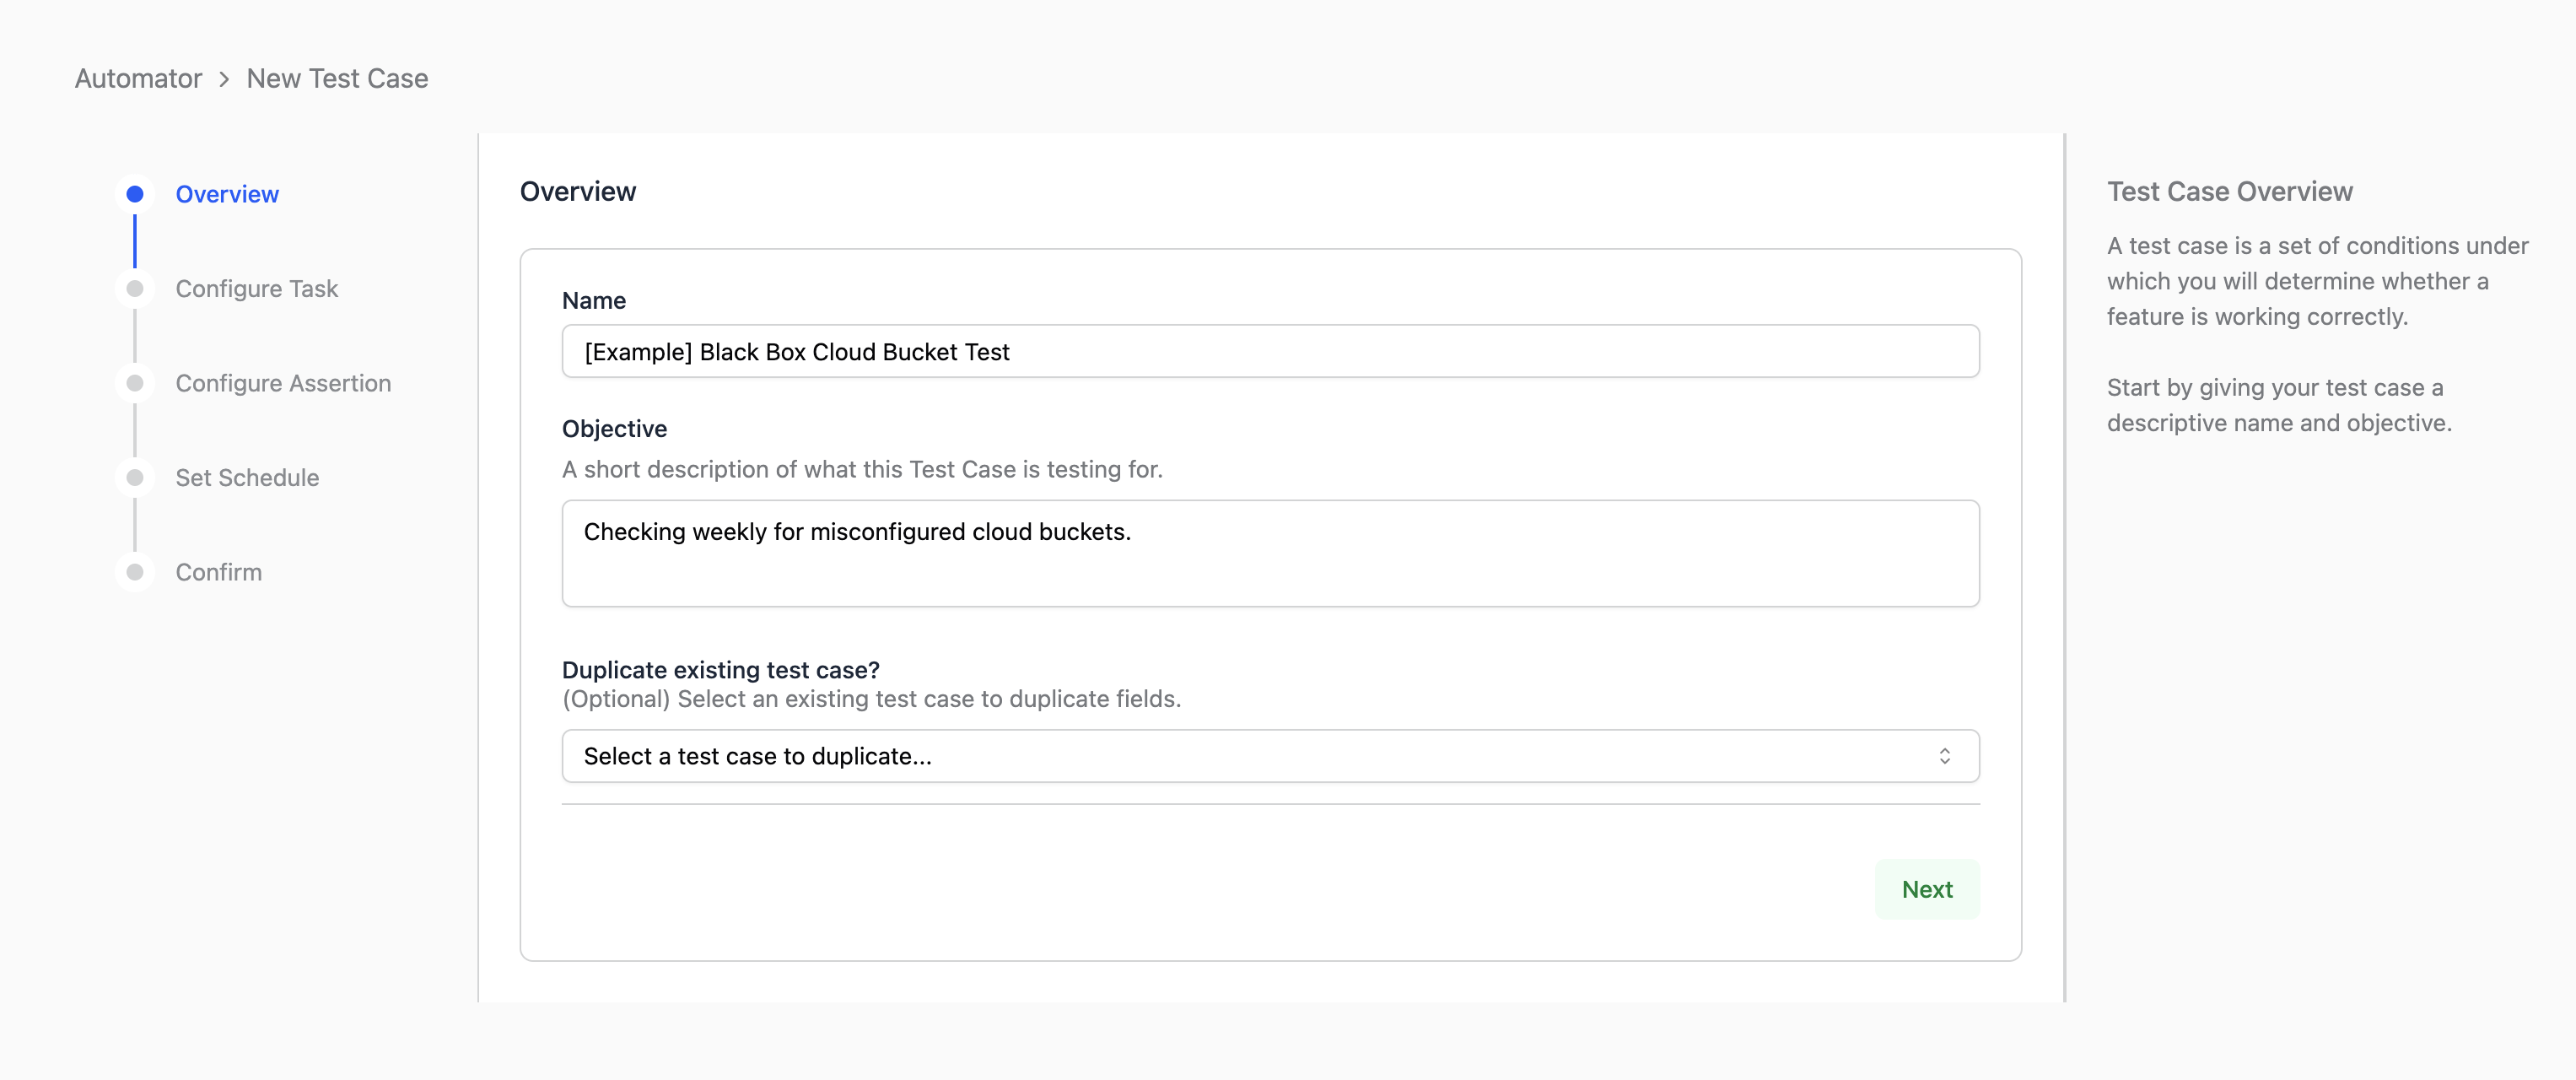
Task: Click the Set Schedule step circle
Action: click(x=135, y=478)
